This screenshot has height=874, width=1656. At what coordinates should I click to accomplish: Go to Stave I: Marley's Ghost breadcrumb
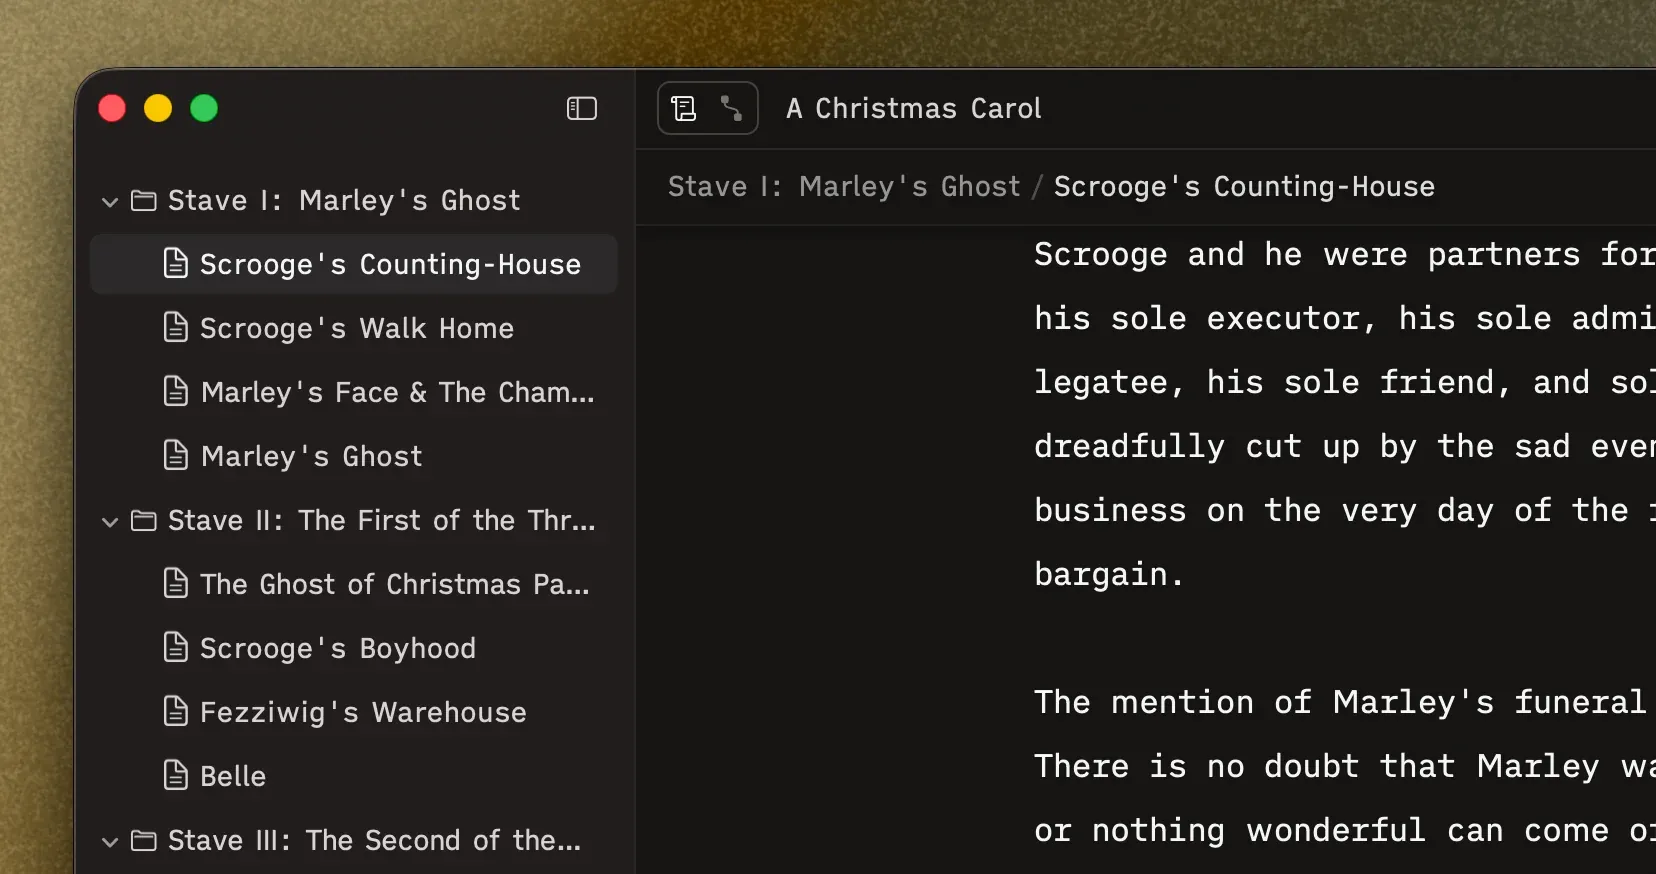[x=844, y=187]
